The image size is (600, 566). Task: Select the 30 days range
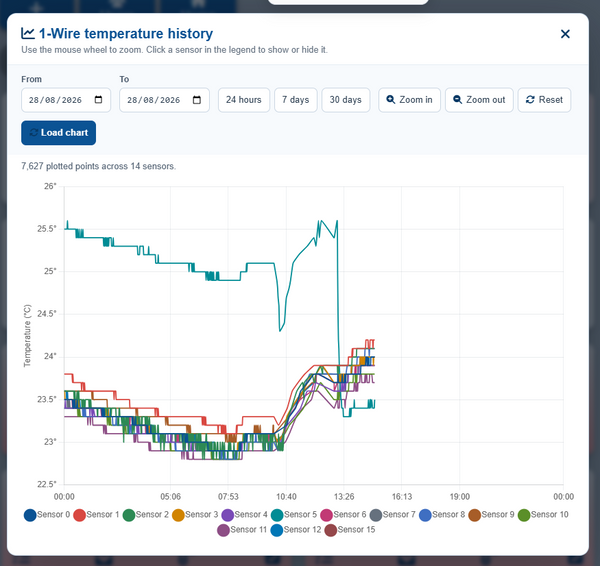point(346,100)
